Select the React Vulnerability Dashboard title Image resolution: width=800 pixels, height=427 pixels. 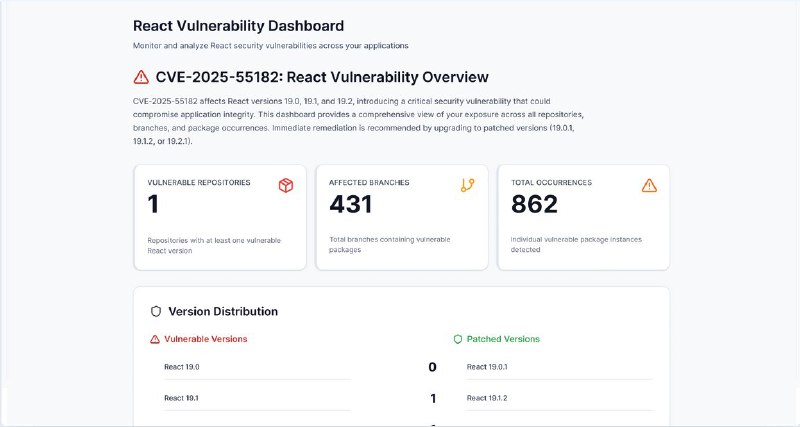[238, 26]
